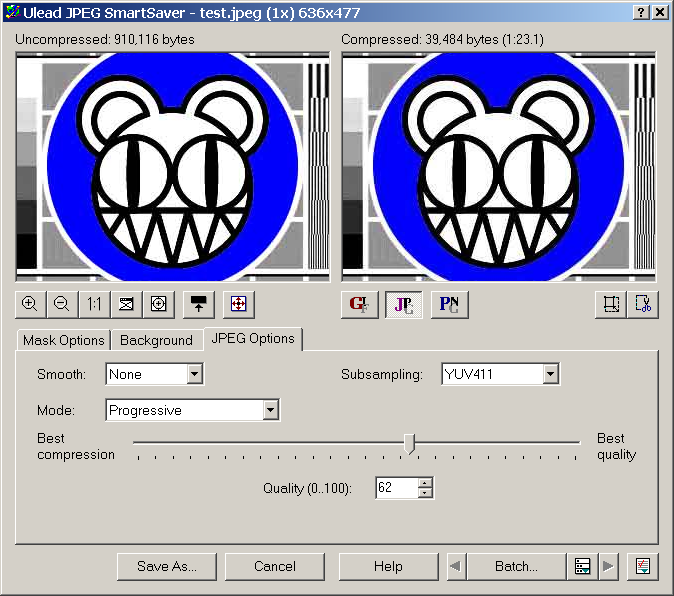Click the previous batch arrow
The height and width of the screenshot is (596, 674).
click(x=456, y=566)
